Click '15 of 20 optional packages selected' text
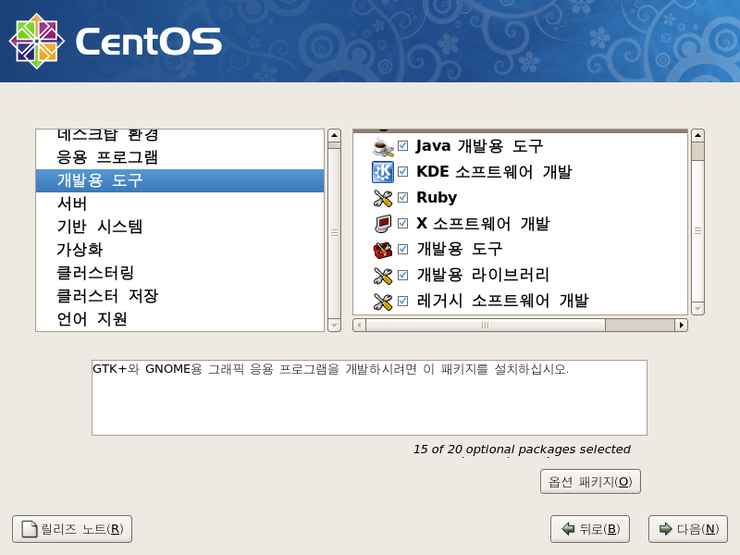 (522, 449)
